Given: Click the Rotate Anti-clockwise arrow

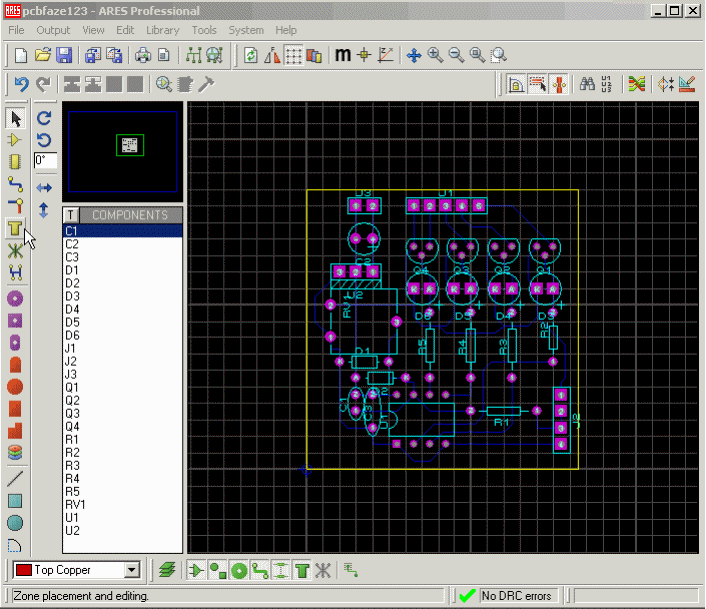Looking at the screenshot, I should (x=44, y=140).
